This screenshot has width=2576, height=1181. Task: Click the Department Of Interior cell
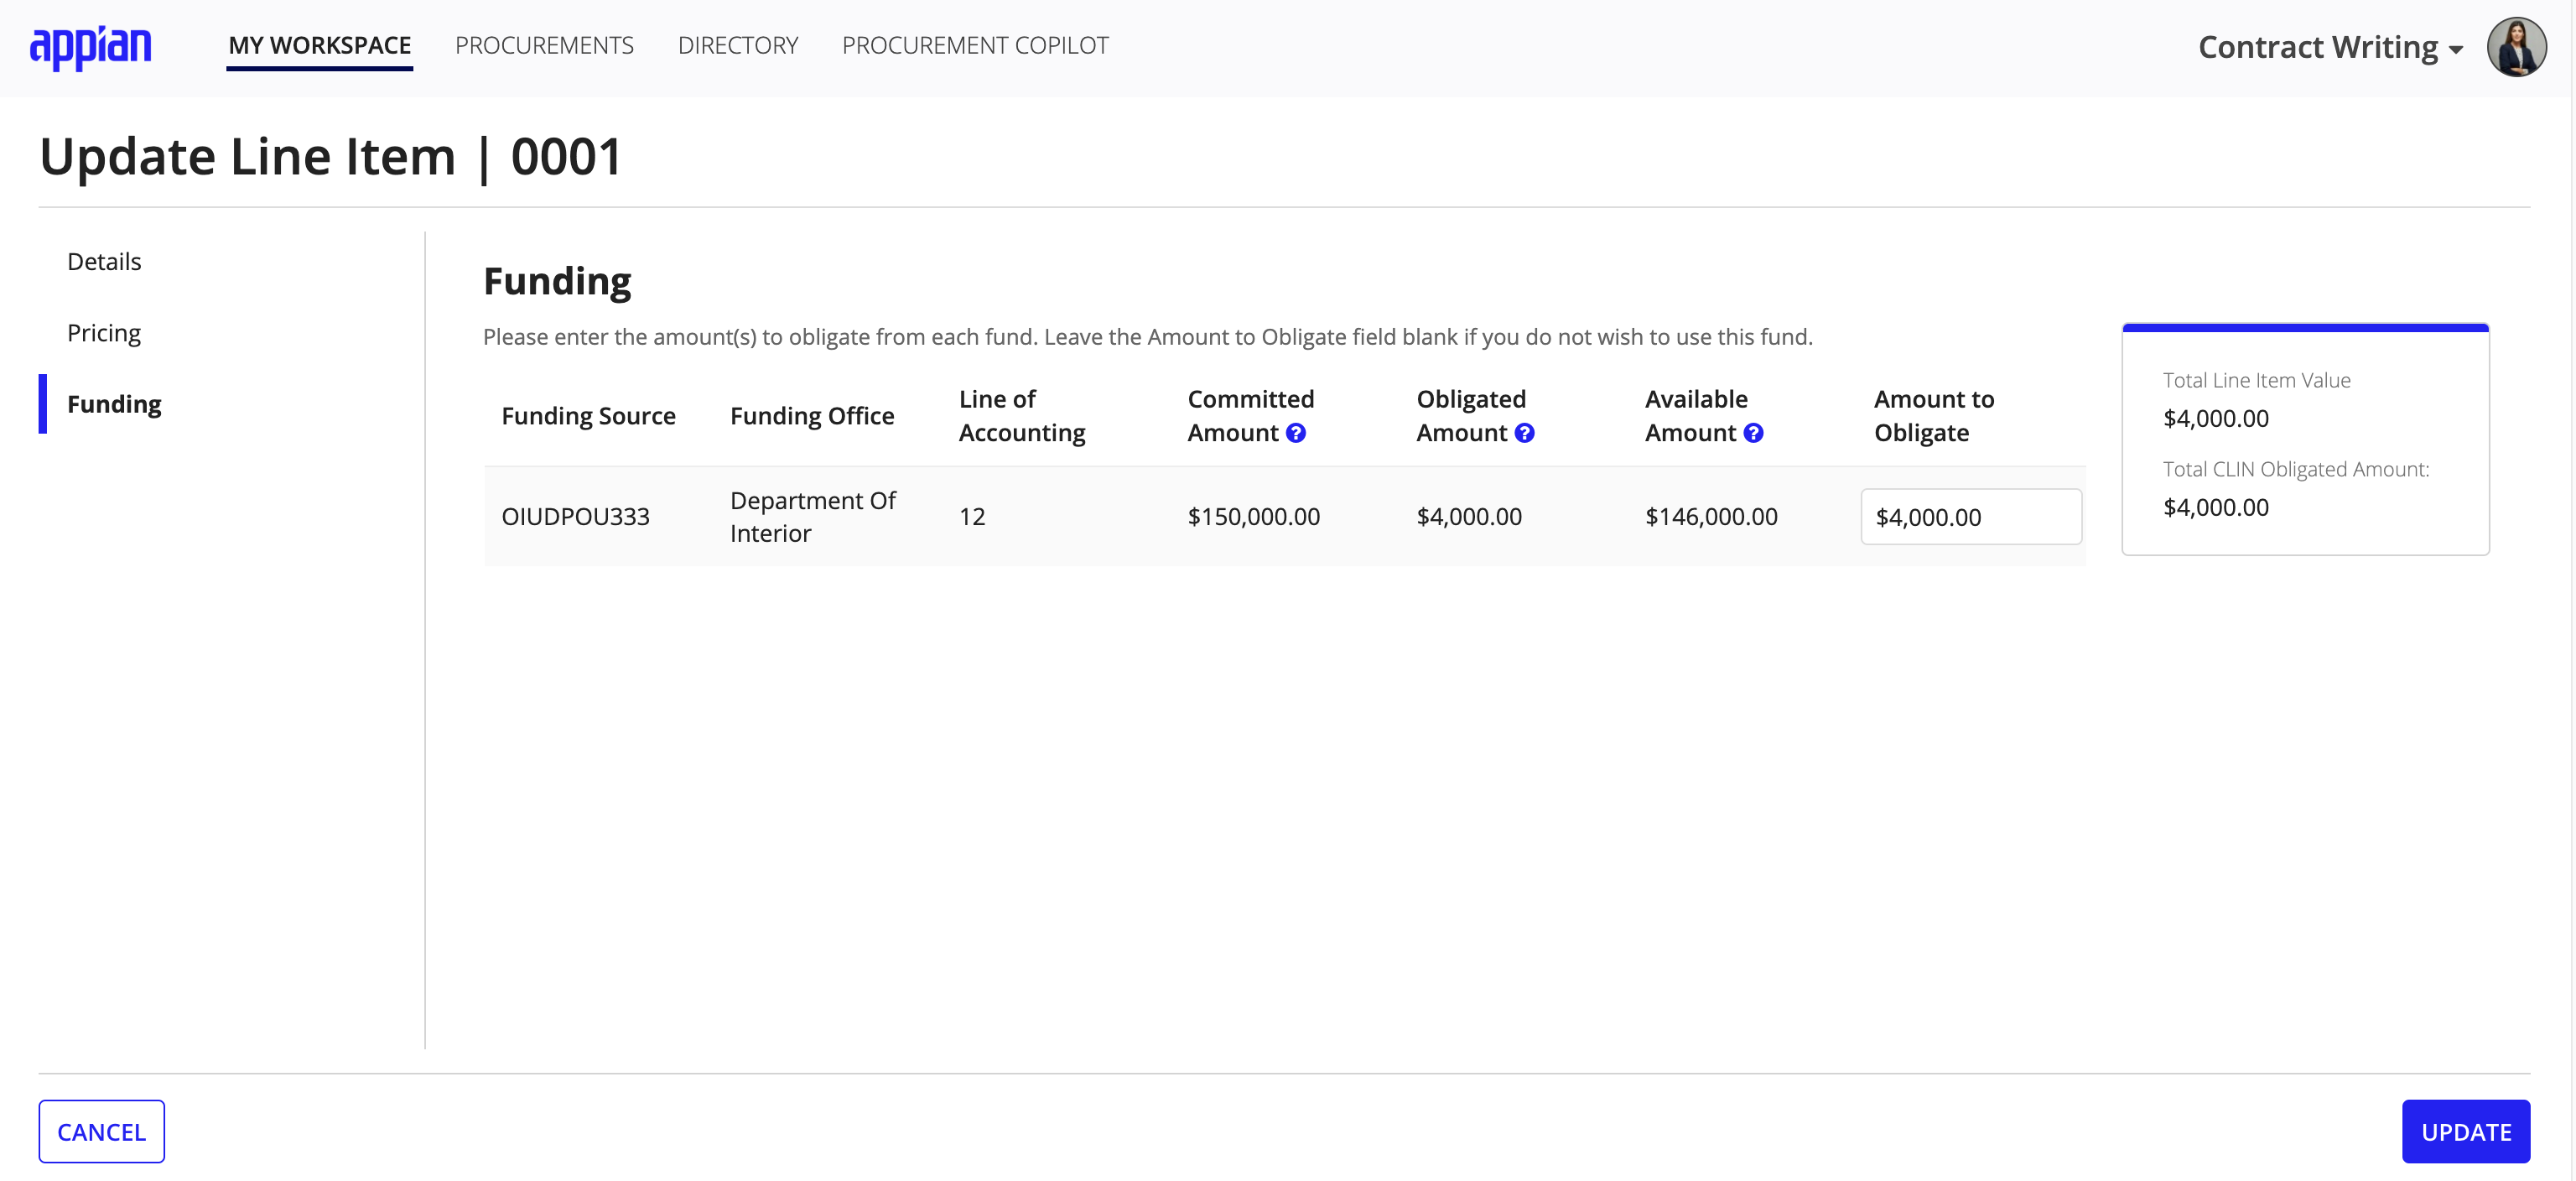813,517
